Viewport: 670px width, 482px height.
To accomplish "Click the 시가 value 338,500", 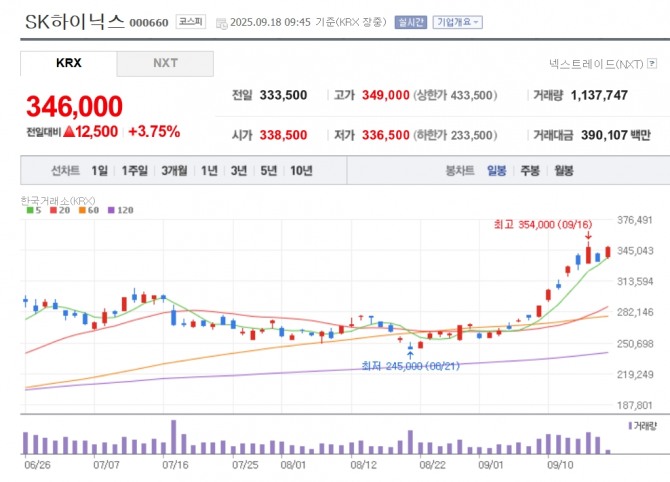I will pyautogui.click(x=283, y=135).
